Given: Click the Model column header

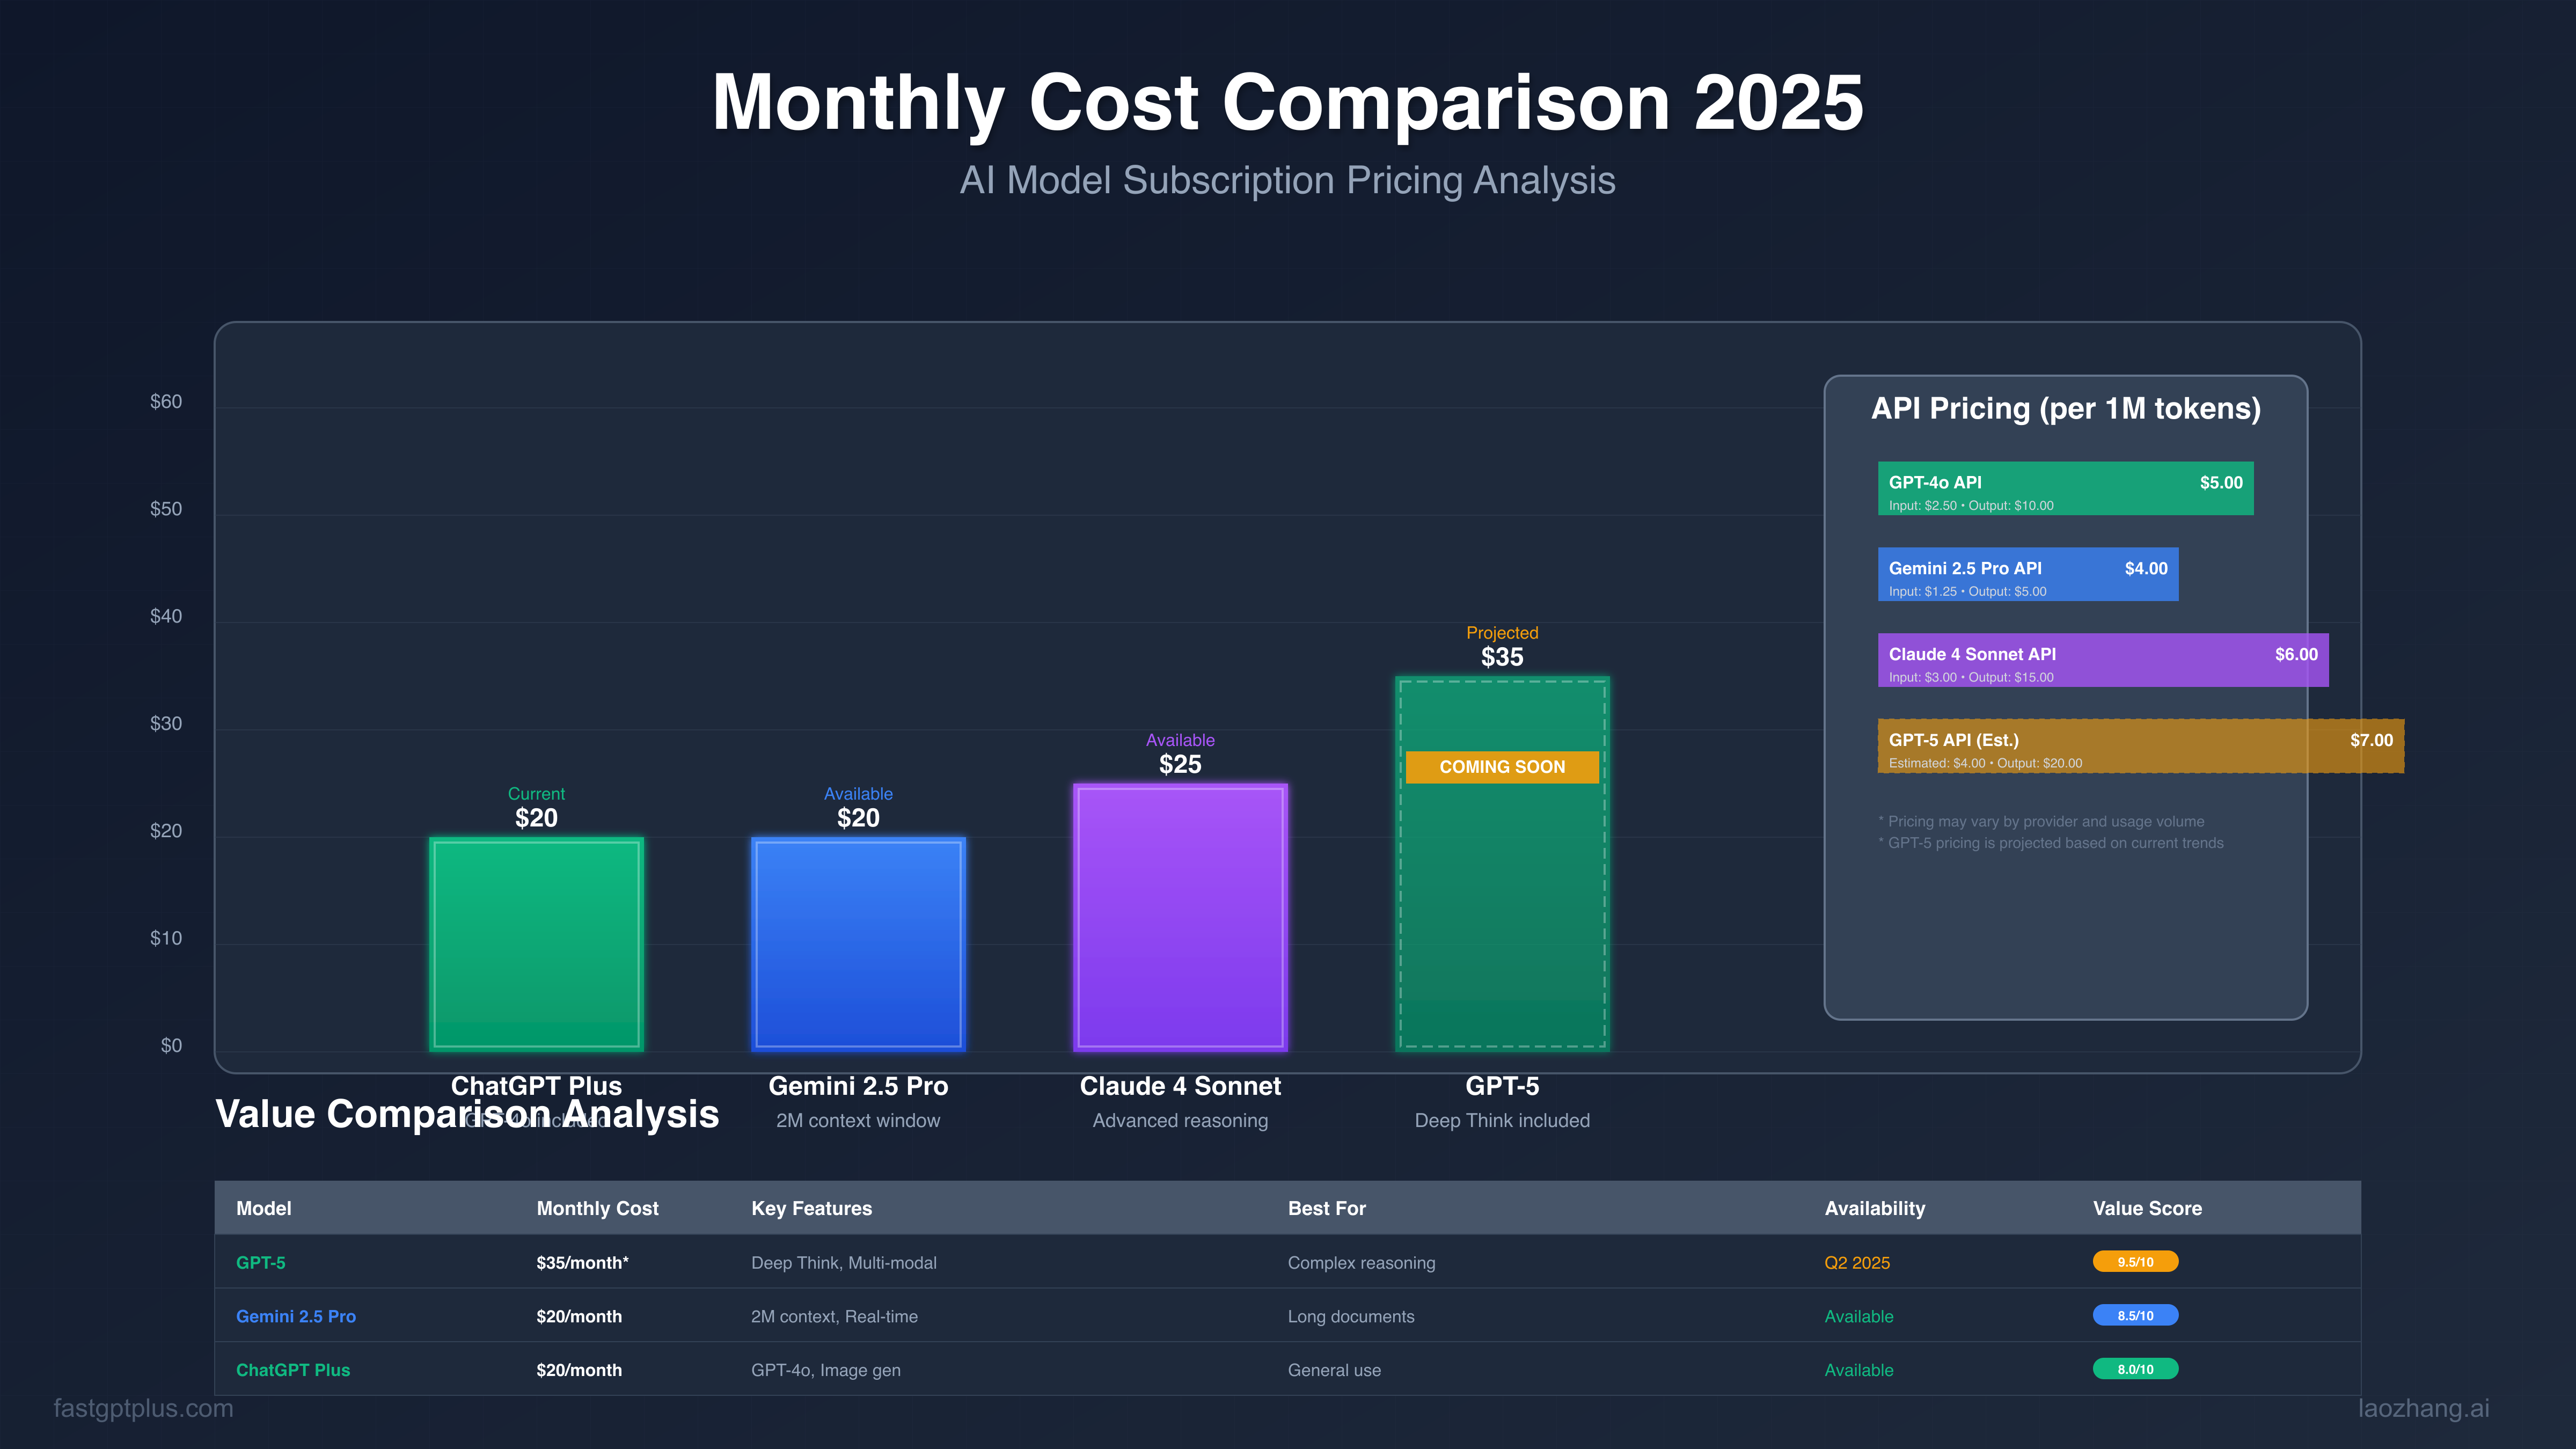Looking at the screenshot, I should coord(264,1208).
